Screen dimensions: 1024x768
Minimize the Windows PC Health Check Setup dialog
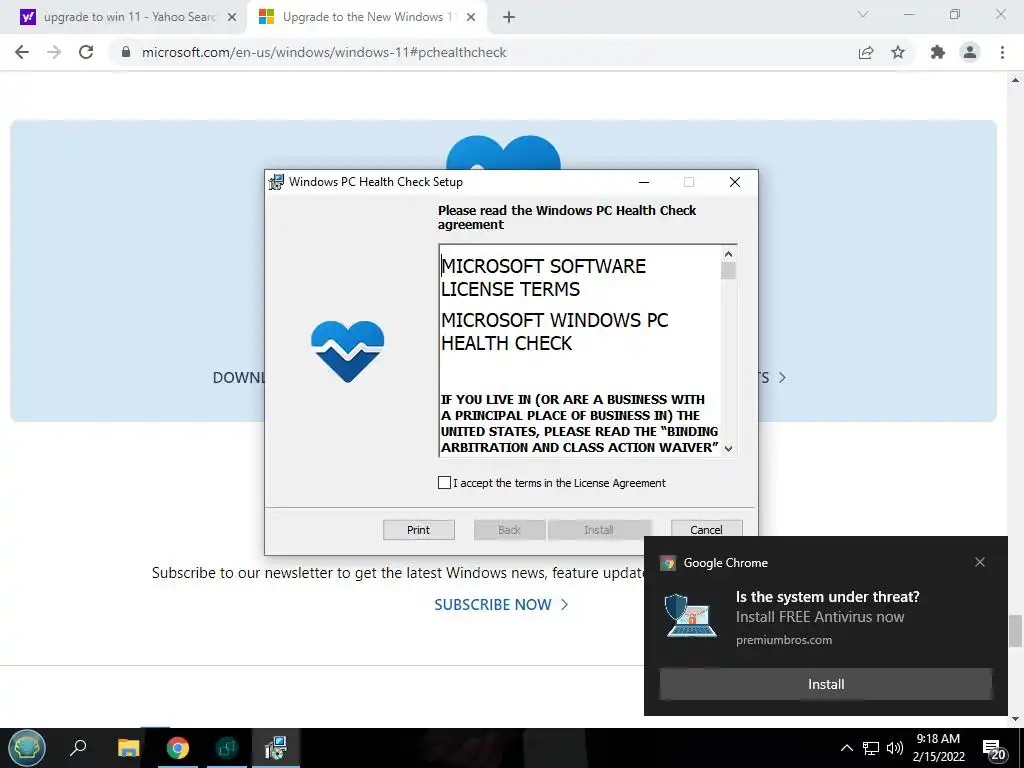coord(644,182)
